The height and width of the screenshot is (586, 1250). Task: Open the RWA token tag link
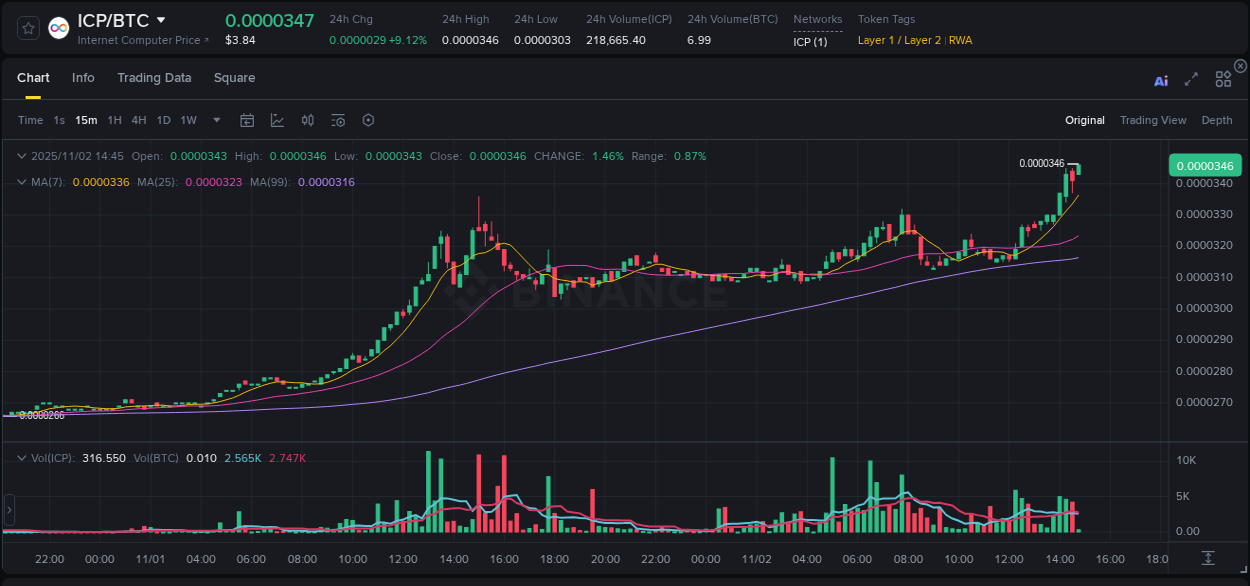click(x=960, y=41)
